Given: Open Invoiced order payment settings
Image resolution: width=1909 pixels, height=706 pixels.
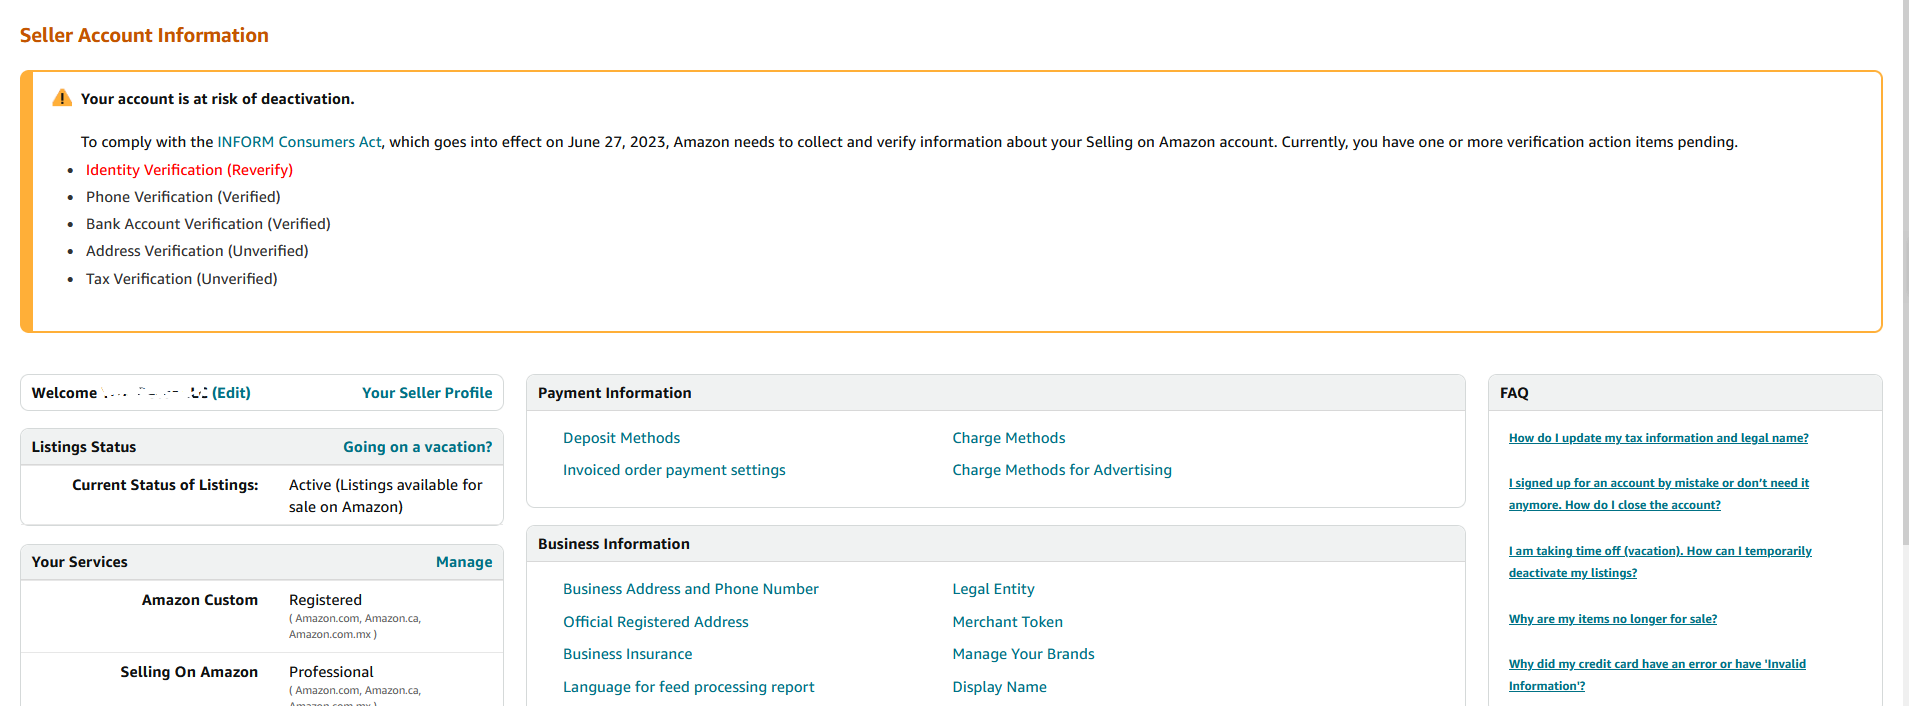Looking at the screenshot, I should (x=674, y=470).
